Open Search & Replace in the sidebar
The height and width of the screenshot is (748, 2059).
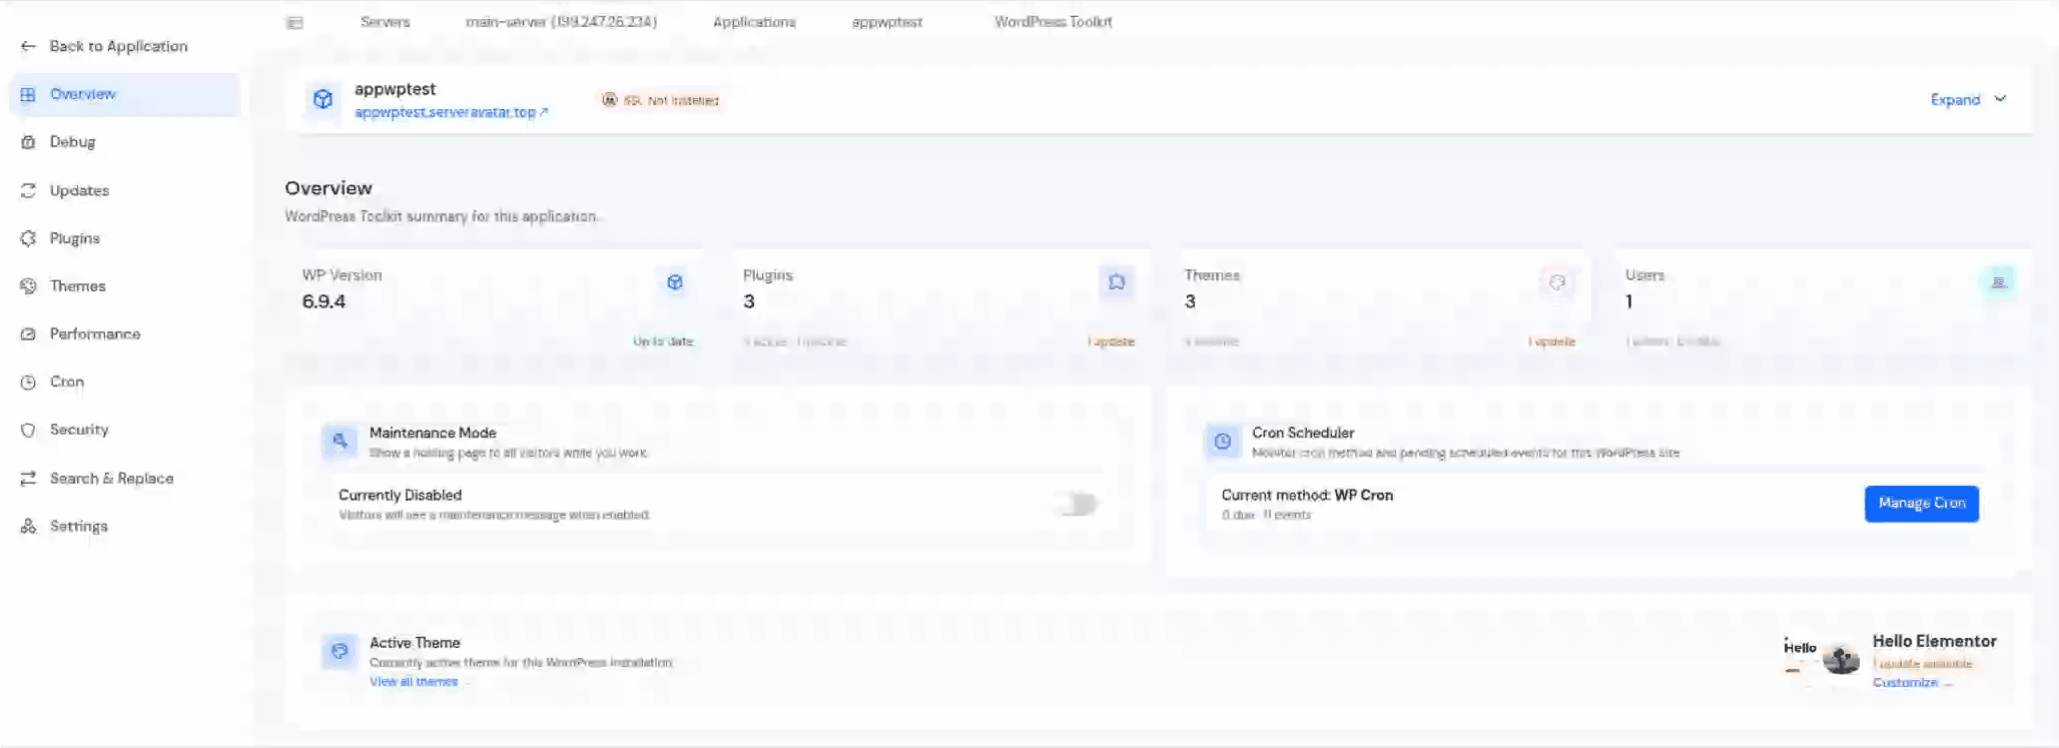pyautogui.click(x=125, y=478)
